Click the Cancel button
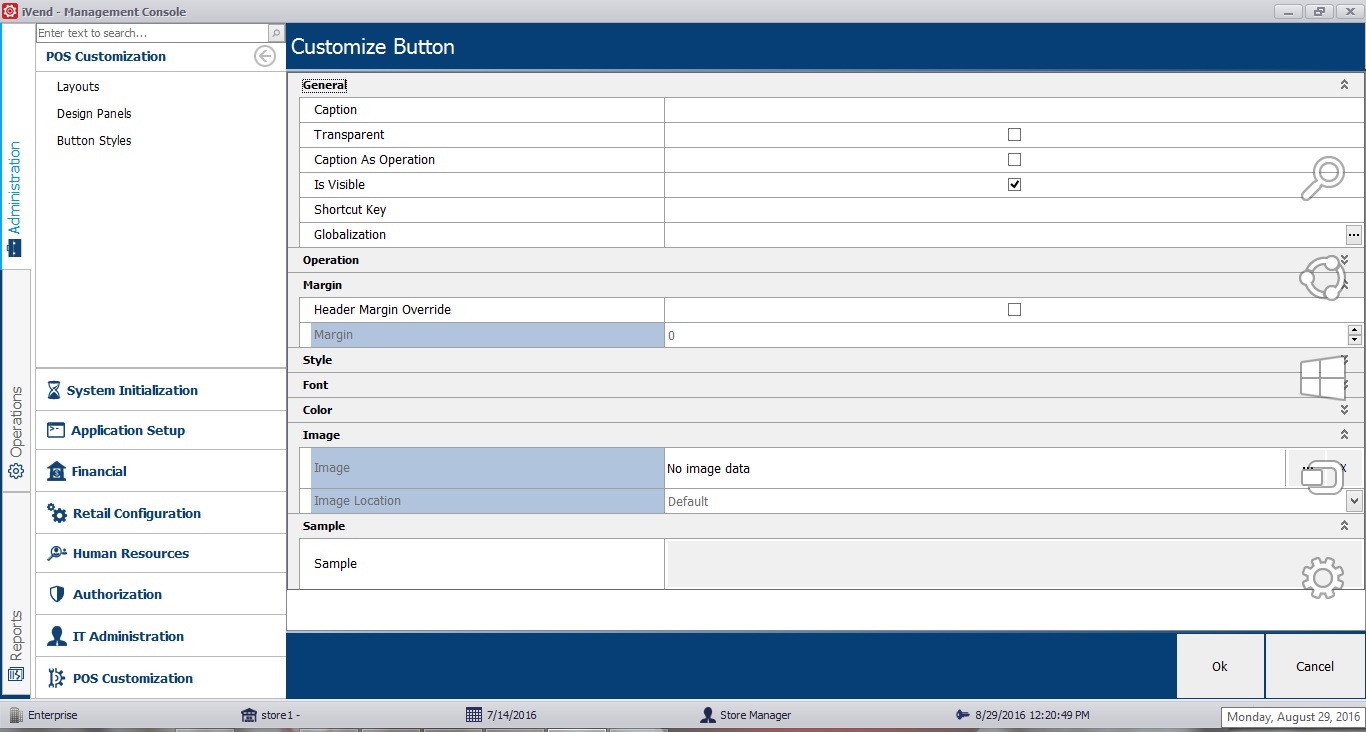 click(x=1314, y=666)
